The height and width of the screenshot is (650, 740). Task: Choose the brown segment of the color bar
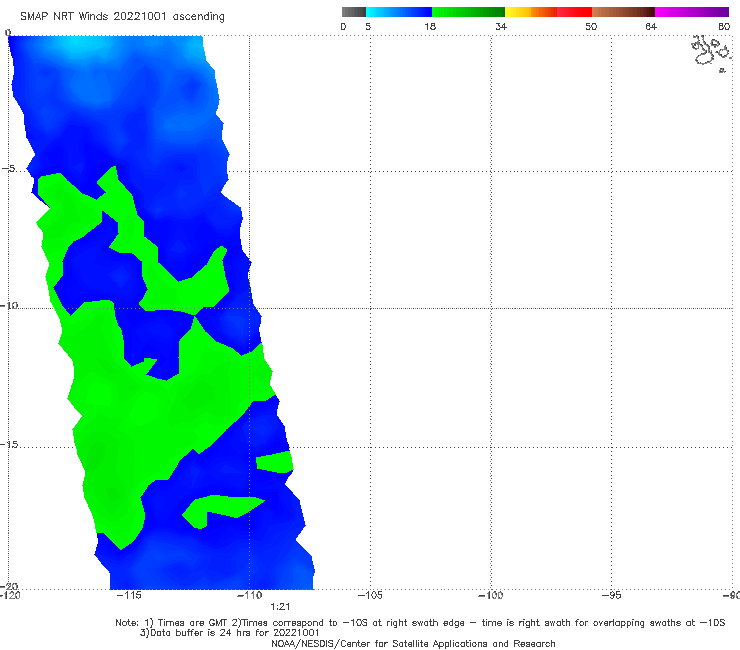[x=623, y=12]
